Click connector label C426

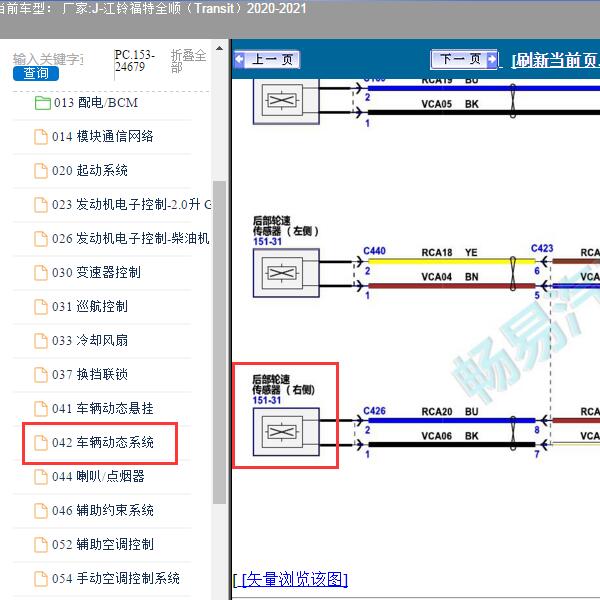point(374,411)
